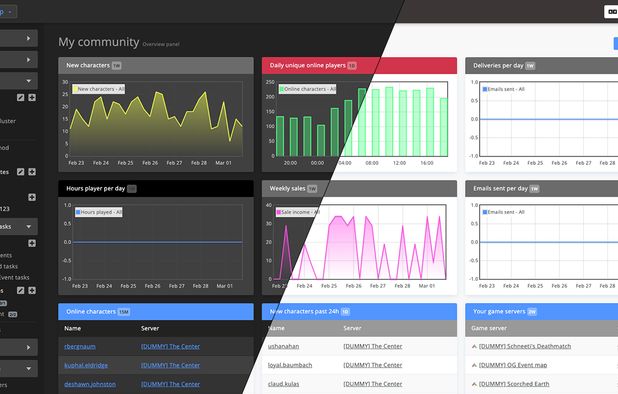The width and height of the screenshot is (618, 394).
Task: Expand the second collapsed sidebar section arrow
Action: [x=28, y=60]
